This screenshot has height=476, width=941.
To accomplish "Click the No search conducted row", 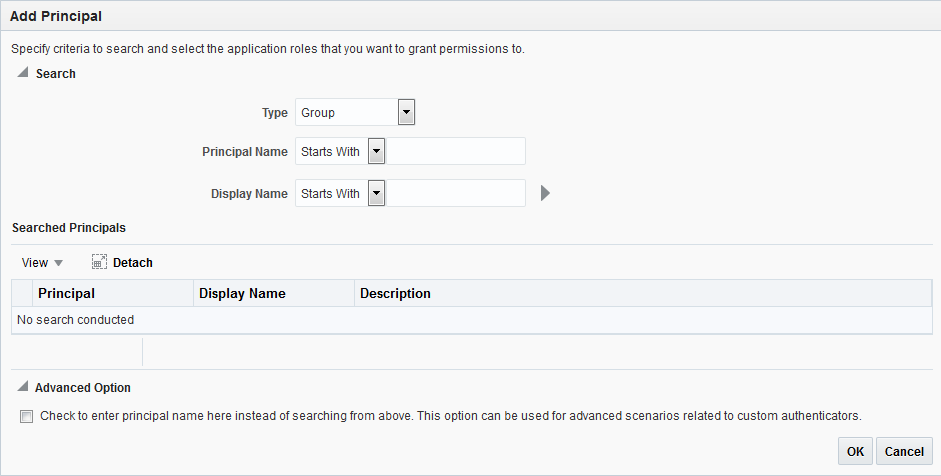I will 76,320.
